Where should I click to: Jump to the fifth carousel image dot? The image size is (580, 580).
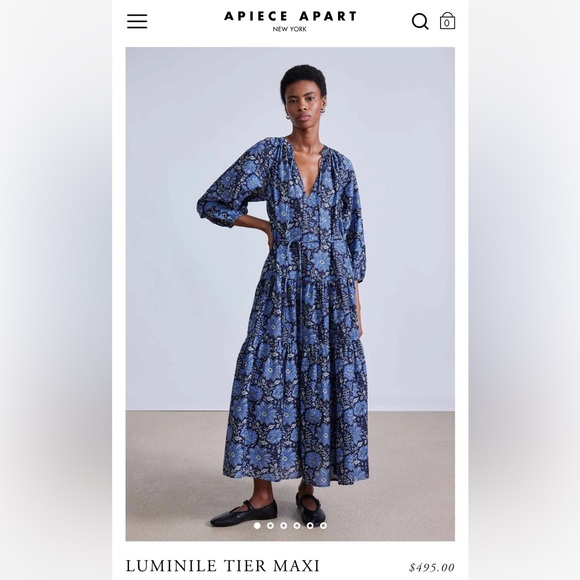[310, 525]
